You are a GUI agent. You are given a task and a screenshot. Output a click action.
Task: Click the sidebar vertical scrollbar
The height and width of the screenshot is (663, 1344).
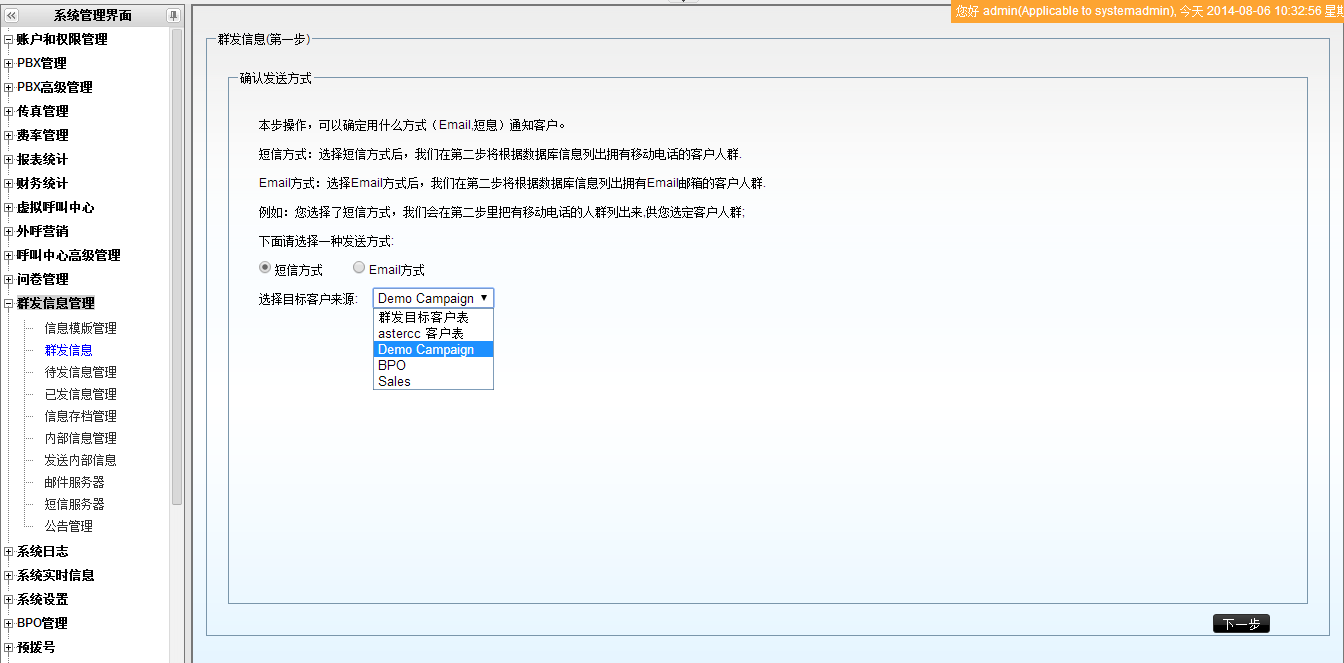(177, 270)
